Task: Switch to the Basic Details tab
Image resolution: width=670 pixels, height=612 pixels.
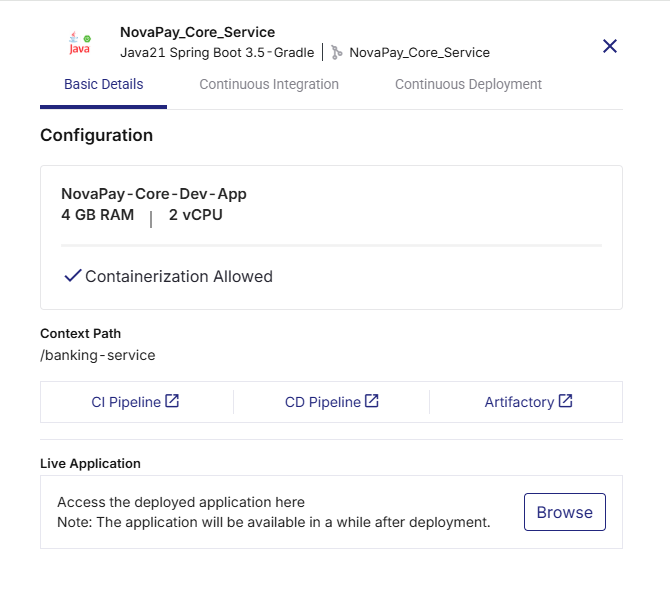Action: [x=103, y=84]
